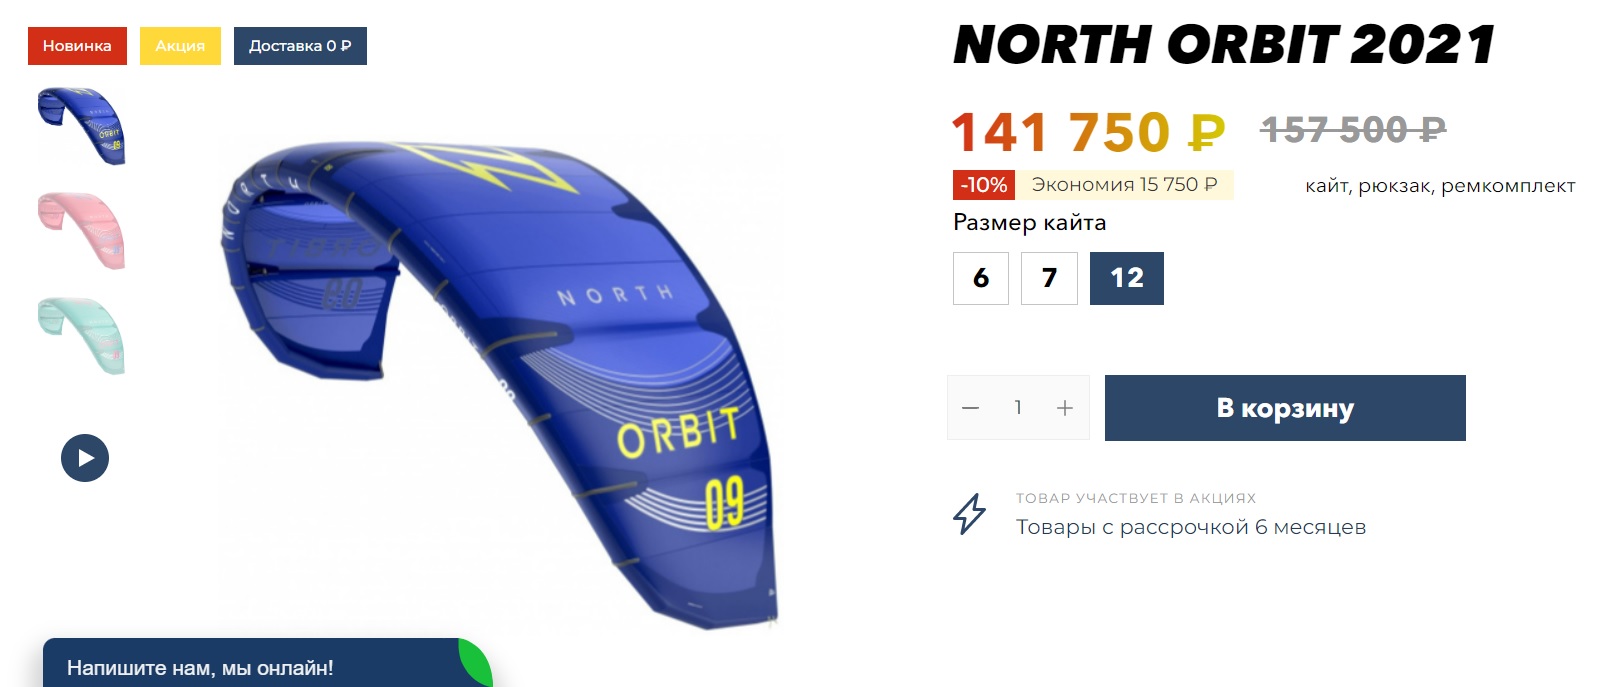Screen dimensions: 1604x687
Task: Click the lightning bolt promotions icon
Action: tap(969, 514)
